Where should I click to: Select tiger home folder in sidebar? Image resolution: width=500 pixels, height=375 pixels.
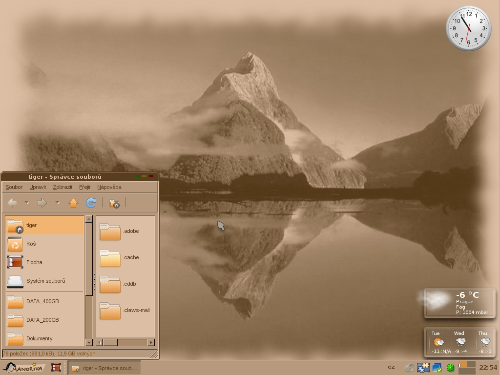[x=45, y=225]
